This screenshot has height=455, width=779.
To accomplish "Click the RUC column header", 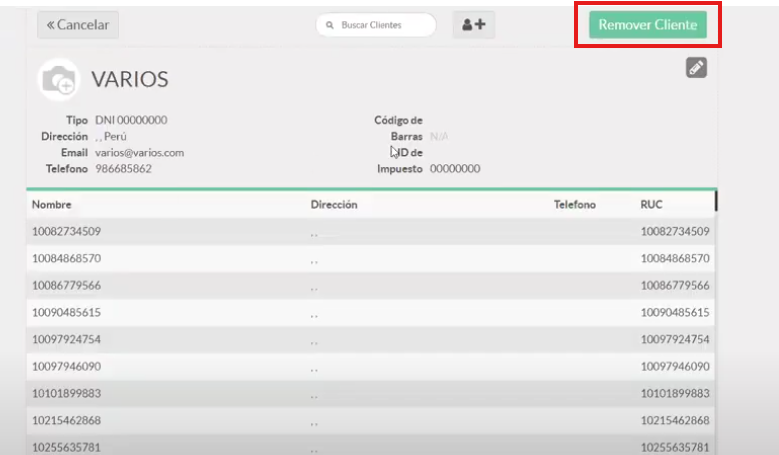I will pos(651,204).
